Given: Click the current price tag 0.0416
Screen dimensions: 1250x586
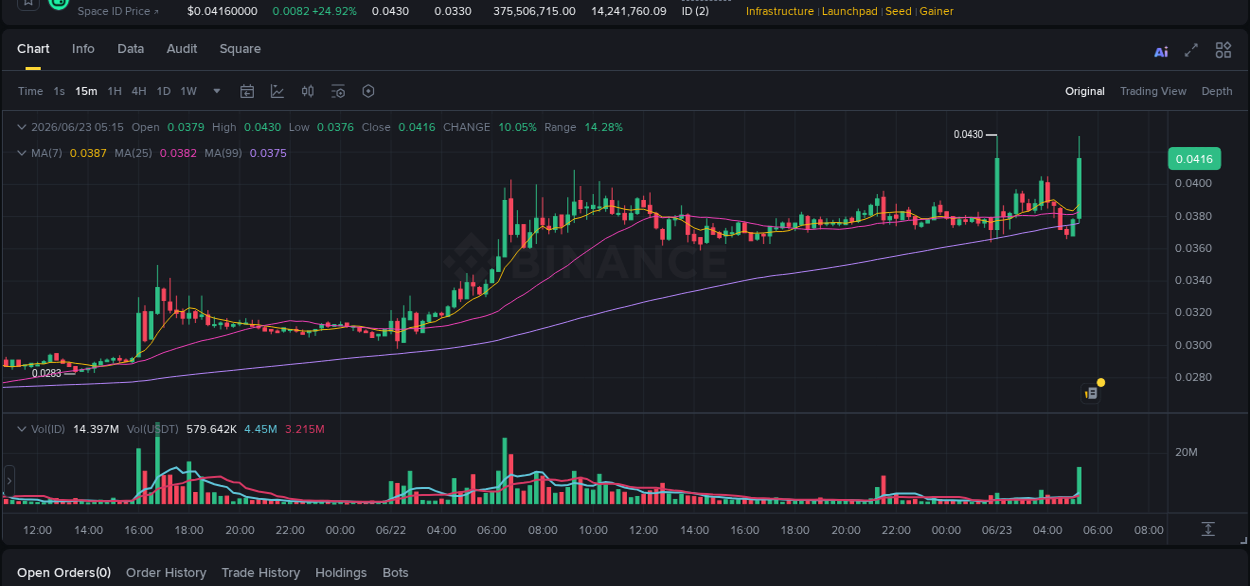Looking at the screenshot, I should point(1194,159).
